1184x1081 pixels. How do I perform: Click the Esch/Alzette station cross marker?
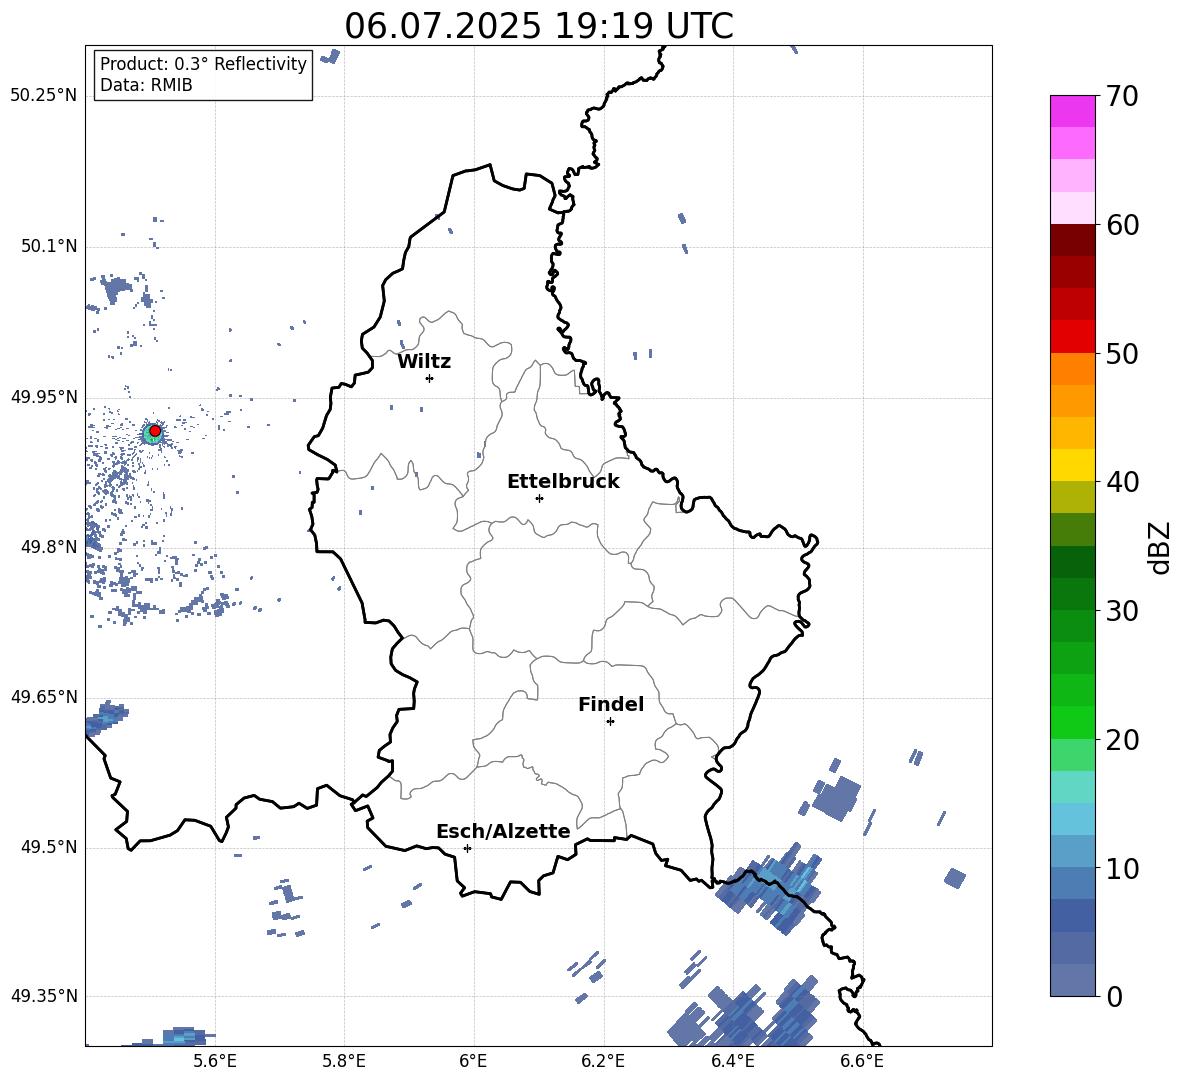click(467, 848)
